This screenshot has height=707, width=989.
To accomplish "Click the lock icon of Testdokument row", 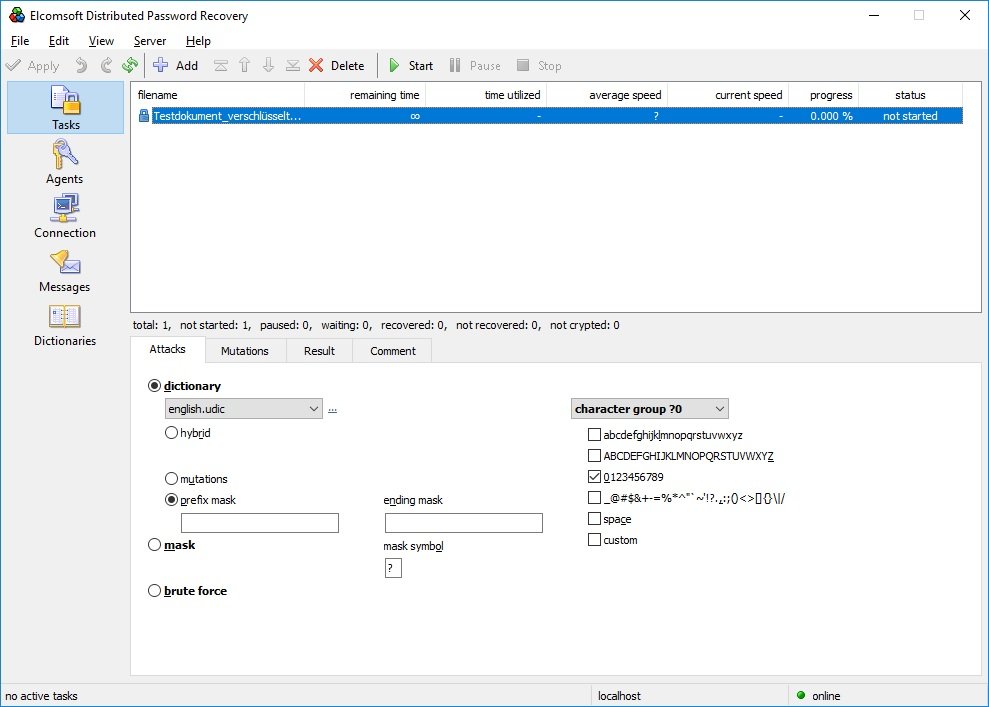I will (144, 115).
